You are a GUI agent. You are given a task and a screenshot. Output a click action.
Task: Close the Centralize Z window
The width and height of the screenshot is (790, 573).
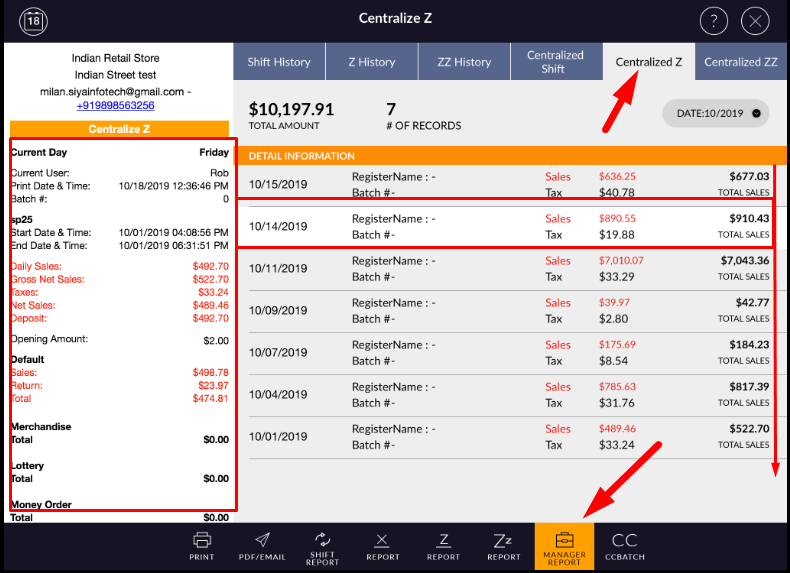click(756, 21)
